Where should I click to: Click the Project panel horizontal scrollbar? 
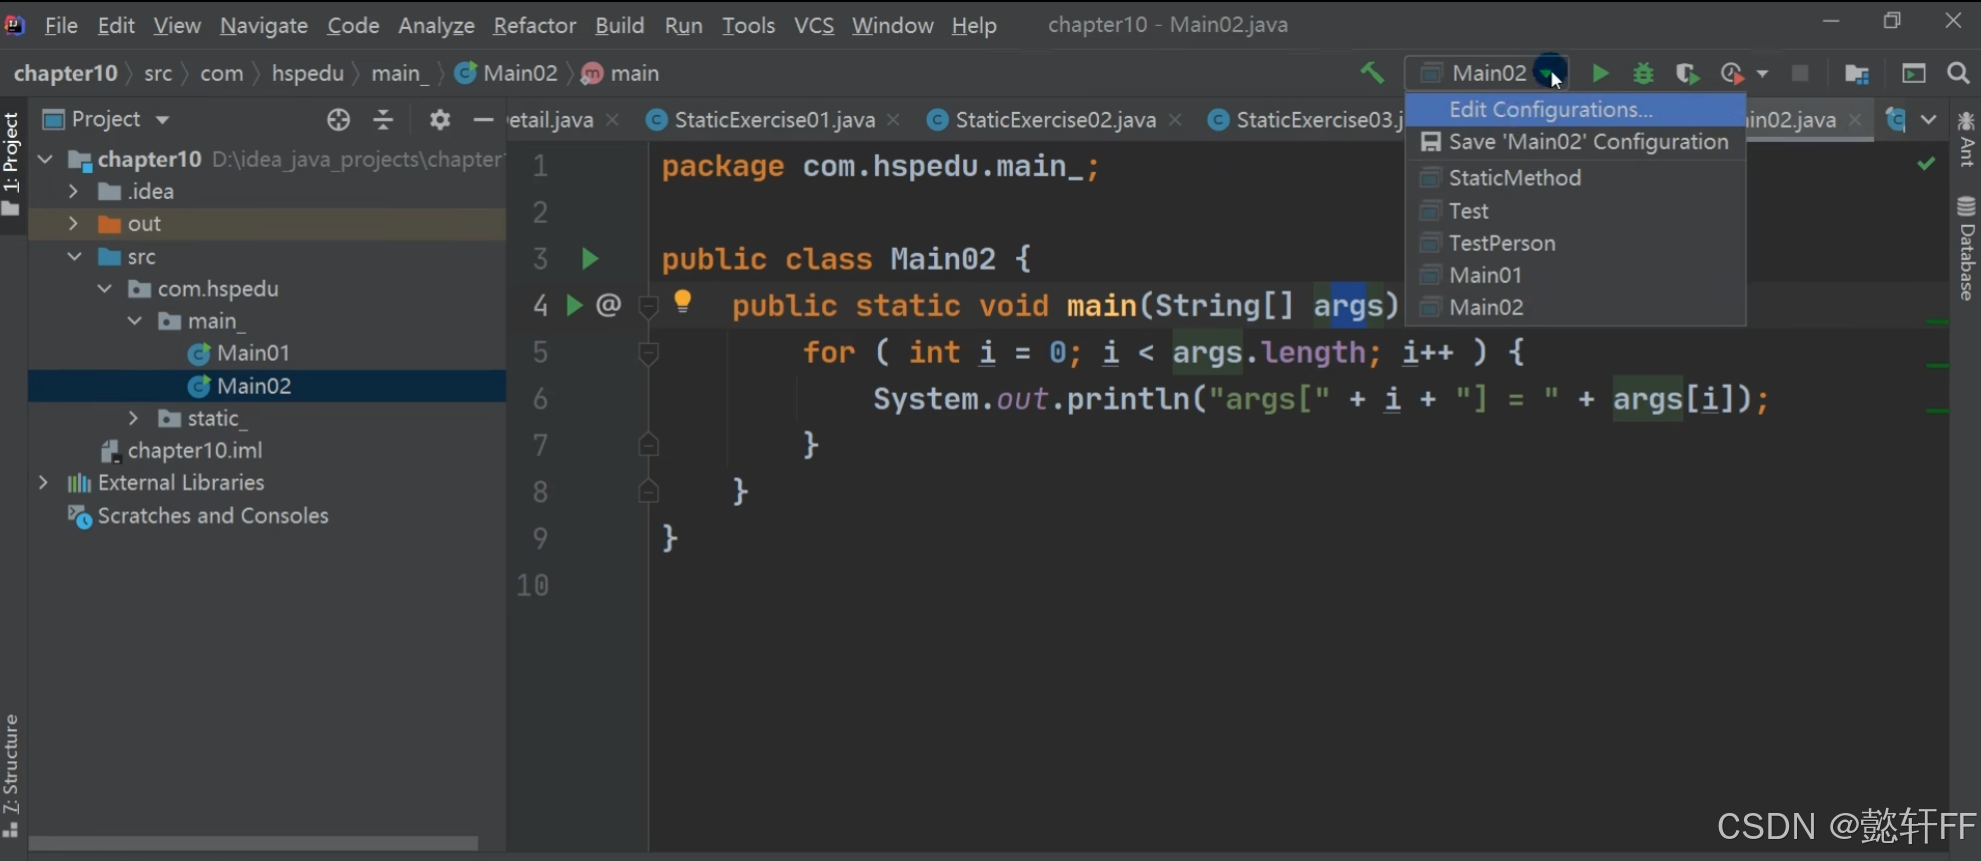tap(253, 844)
